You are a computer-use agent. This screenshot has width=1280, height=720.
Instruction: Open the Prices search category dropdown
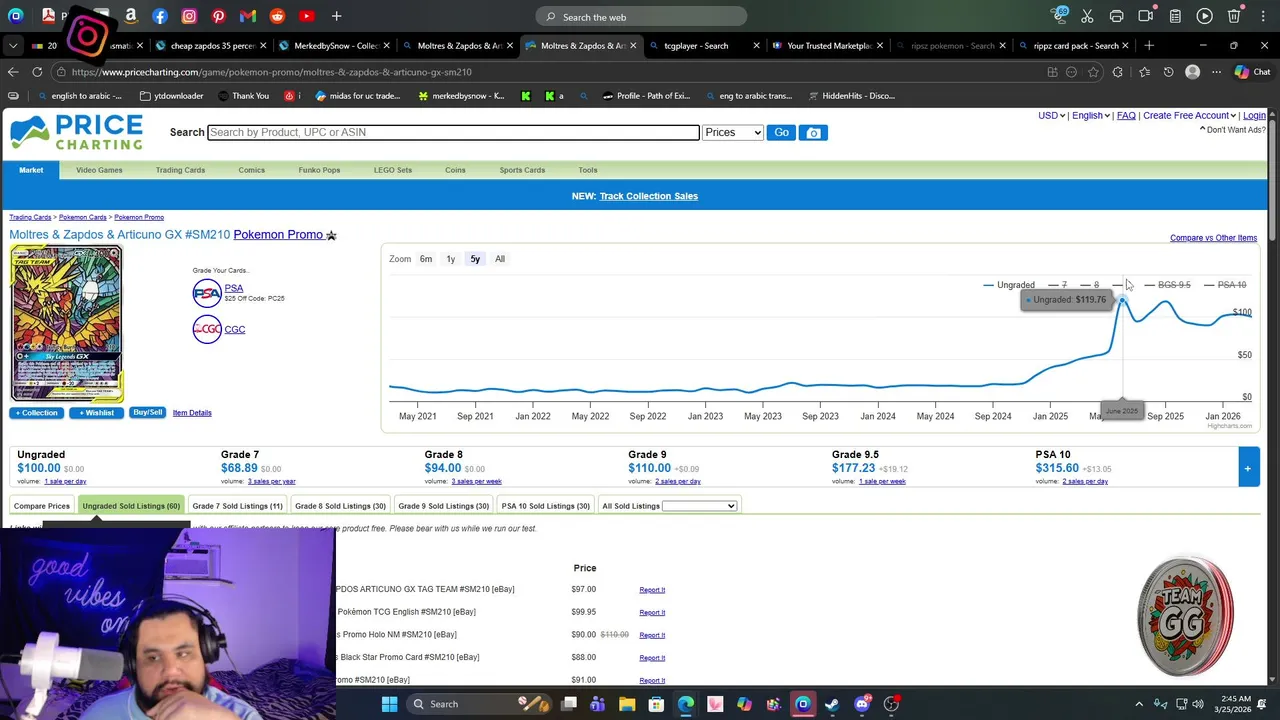click(732, 132)
